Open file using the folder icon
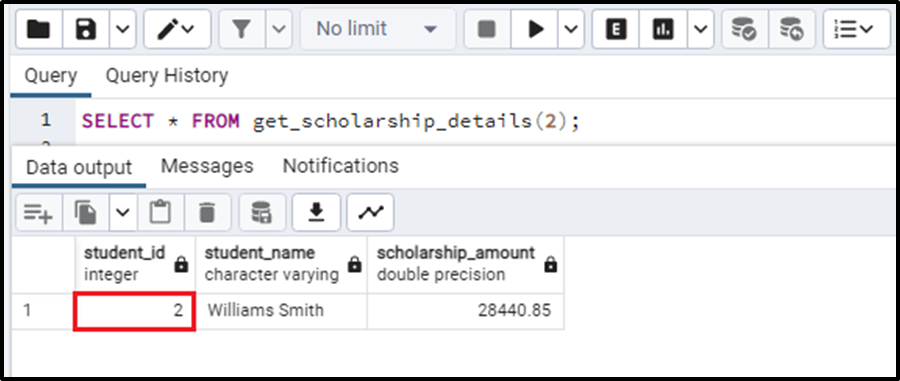Screen dimensions: 900x381 38,29
